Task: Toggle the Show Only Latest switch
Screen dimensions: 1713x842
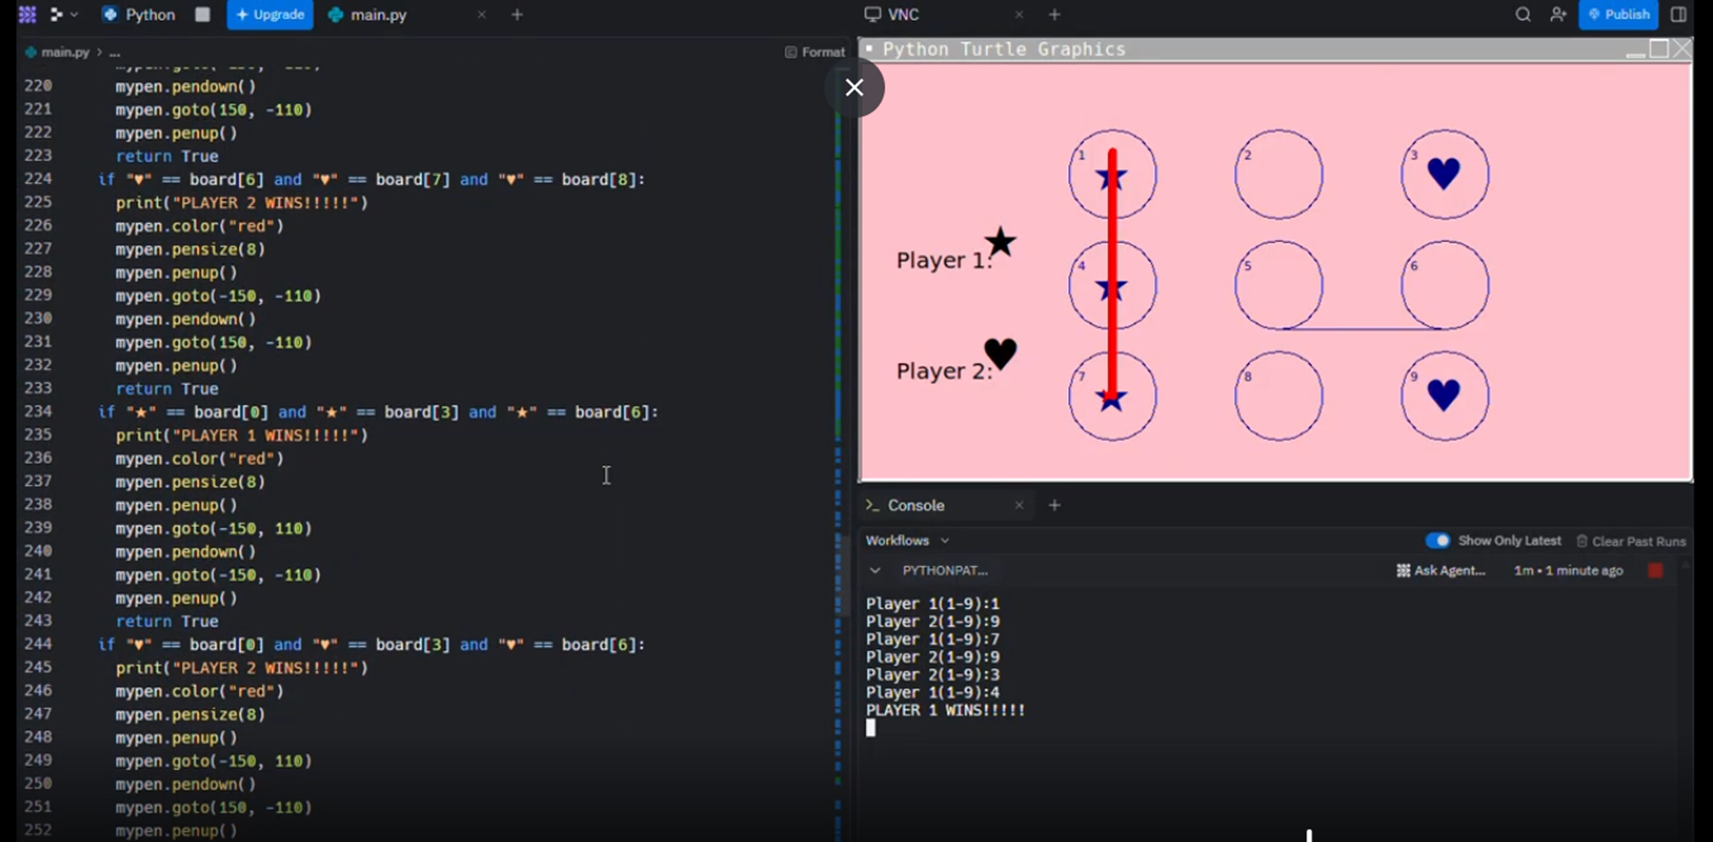Action: click(1438, 541)
